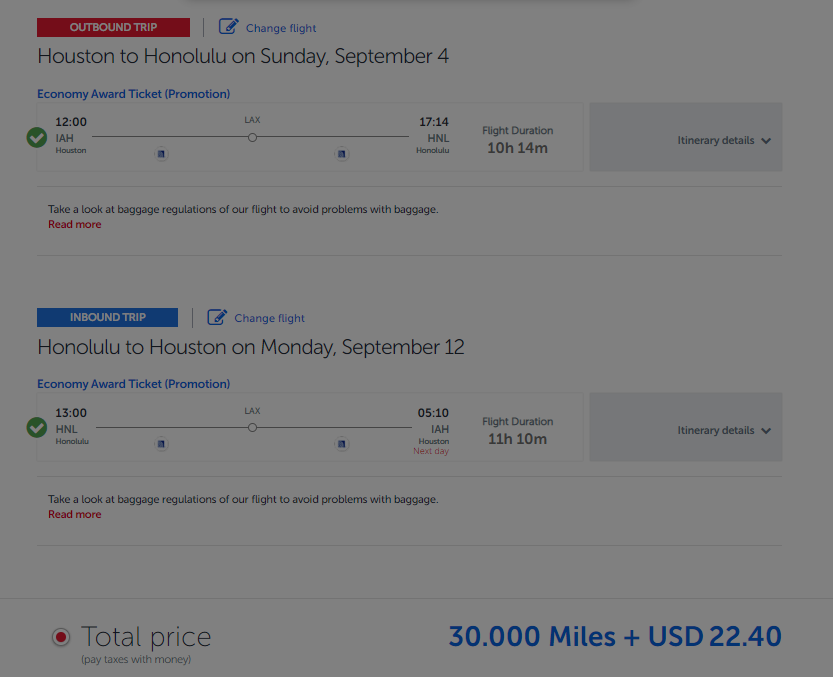
Task: Open the INBOUND TRIP label
Action: [x=107, y=317]
